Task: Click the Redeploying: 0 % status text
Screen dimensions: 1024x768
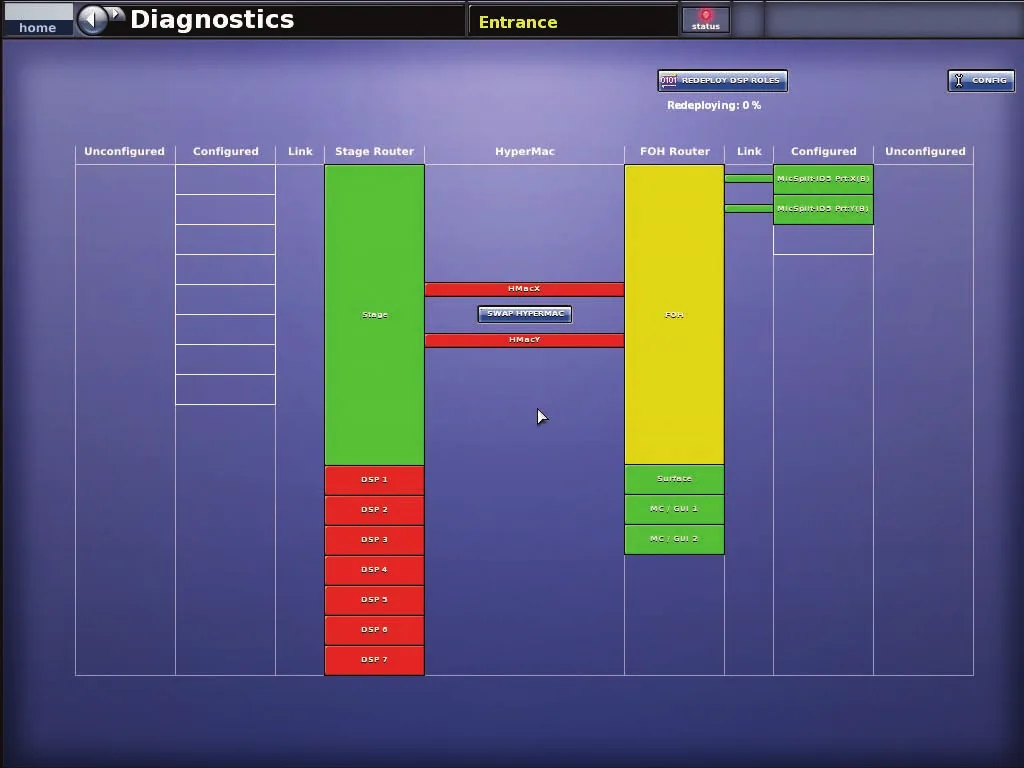Action: 714,105
